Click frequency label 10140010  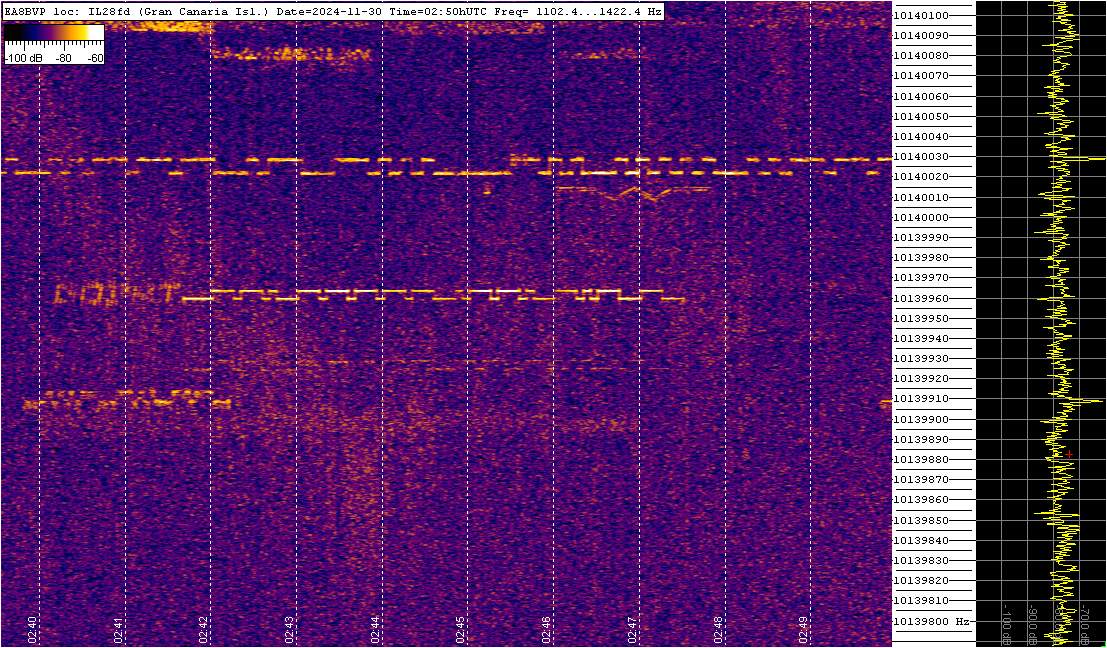click(x=921, y=197)
